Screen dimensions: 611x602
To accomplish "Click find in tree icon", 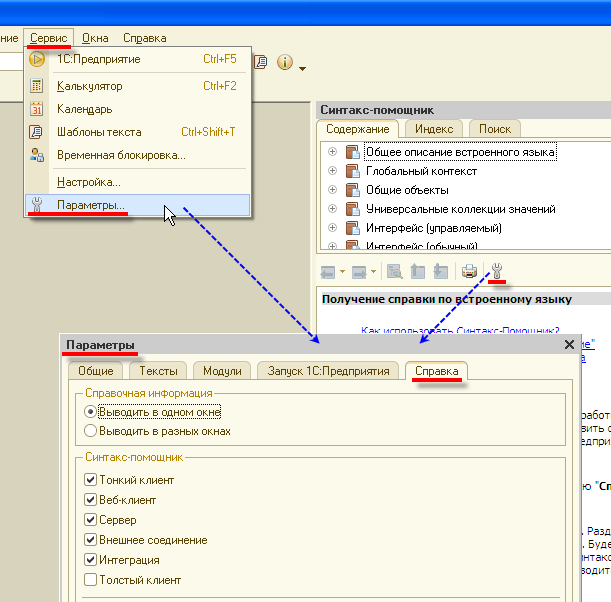I will coord(394,271).
